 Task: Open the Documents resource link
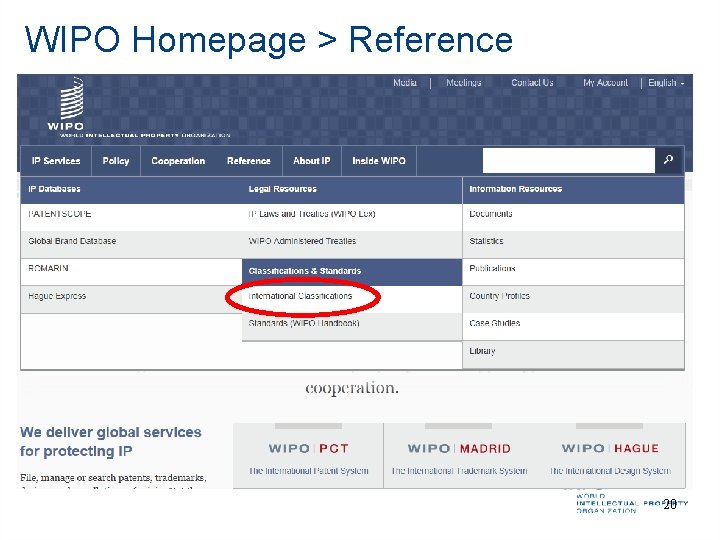[x=490, y=214]
